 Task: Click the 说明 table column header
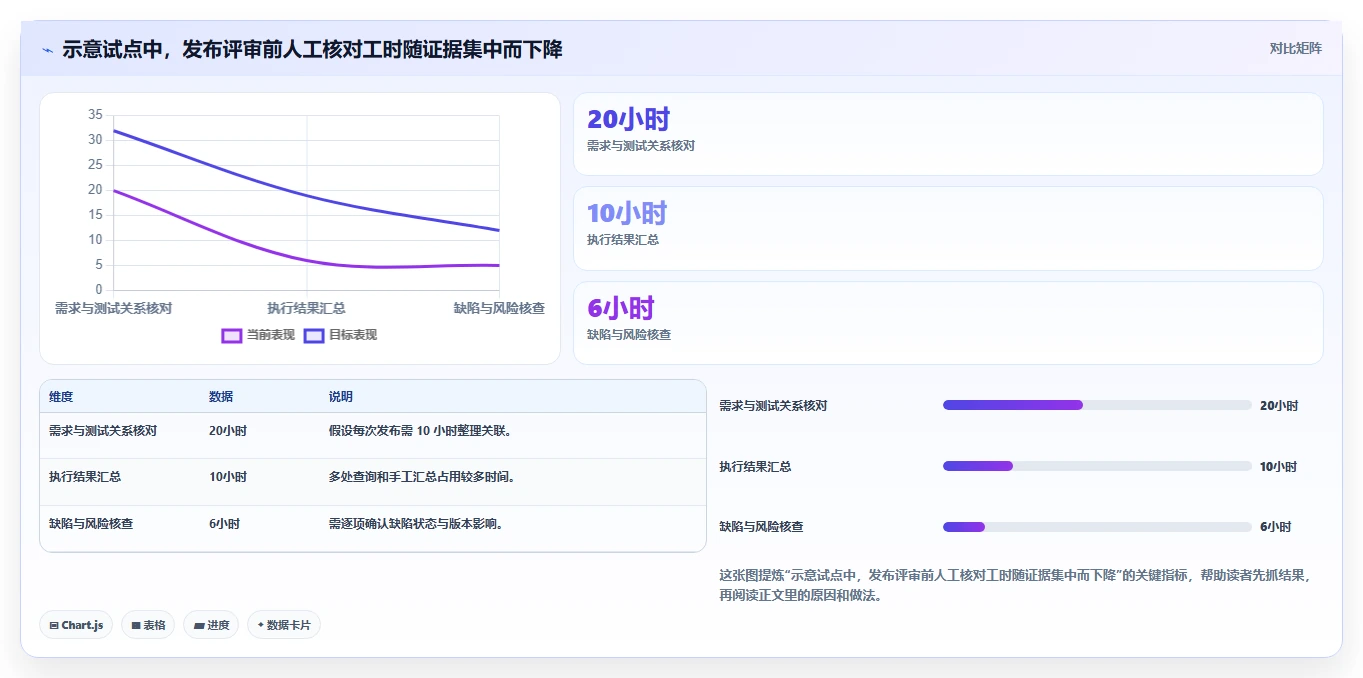341,397
